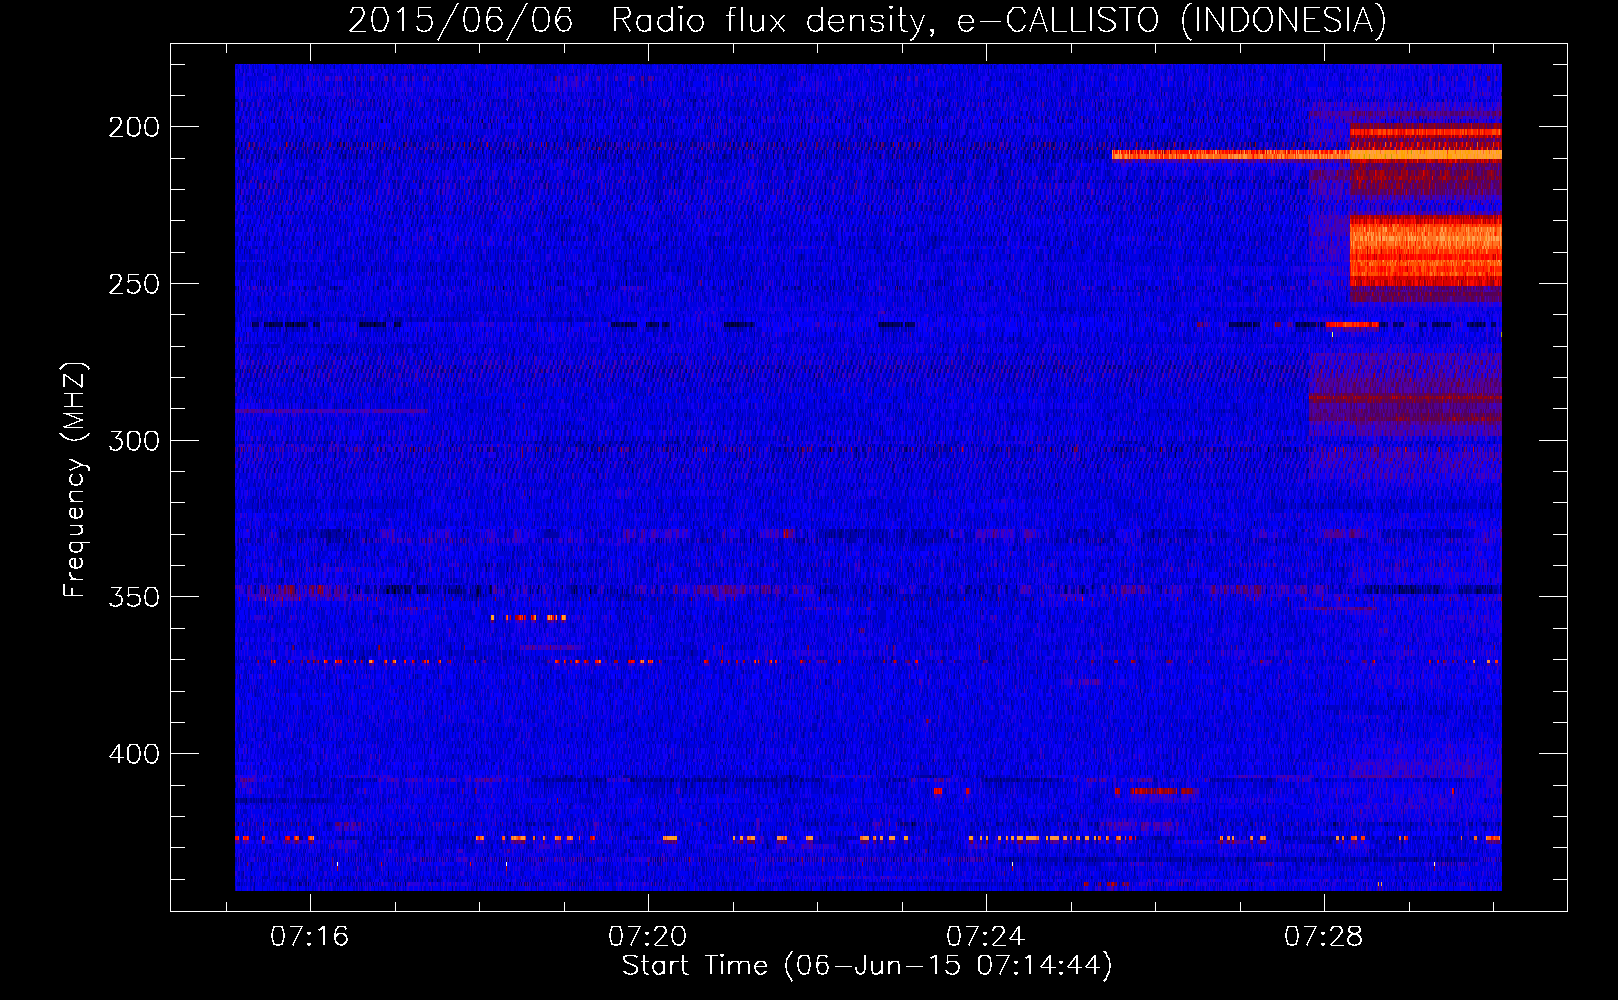Click the bright yellow horizontal emission line
The width and height of the screenshot is (1618, 1000).
(1306, 155)
